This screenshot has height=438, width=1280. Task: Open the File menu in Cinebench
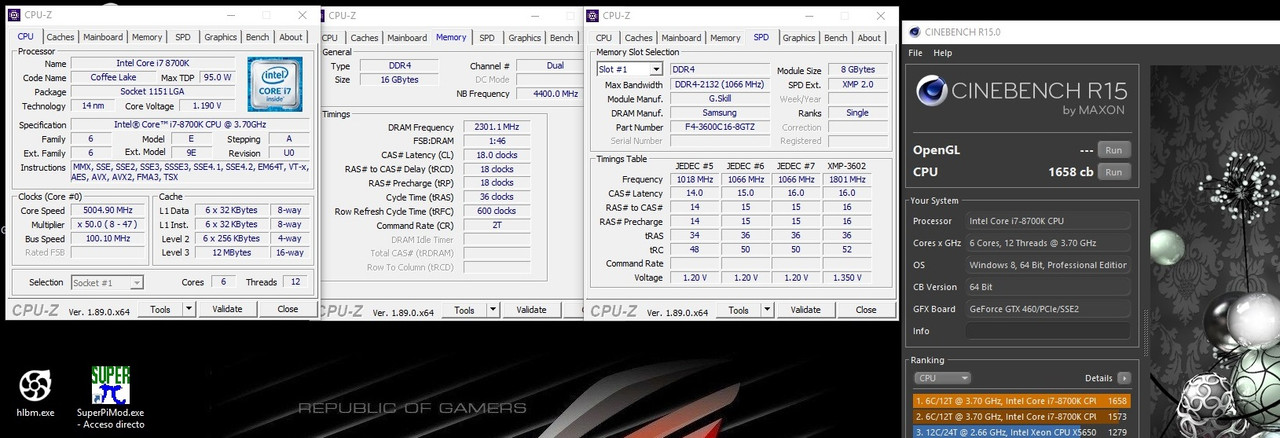click(916, 53)
